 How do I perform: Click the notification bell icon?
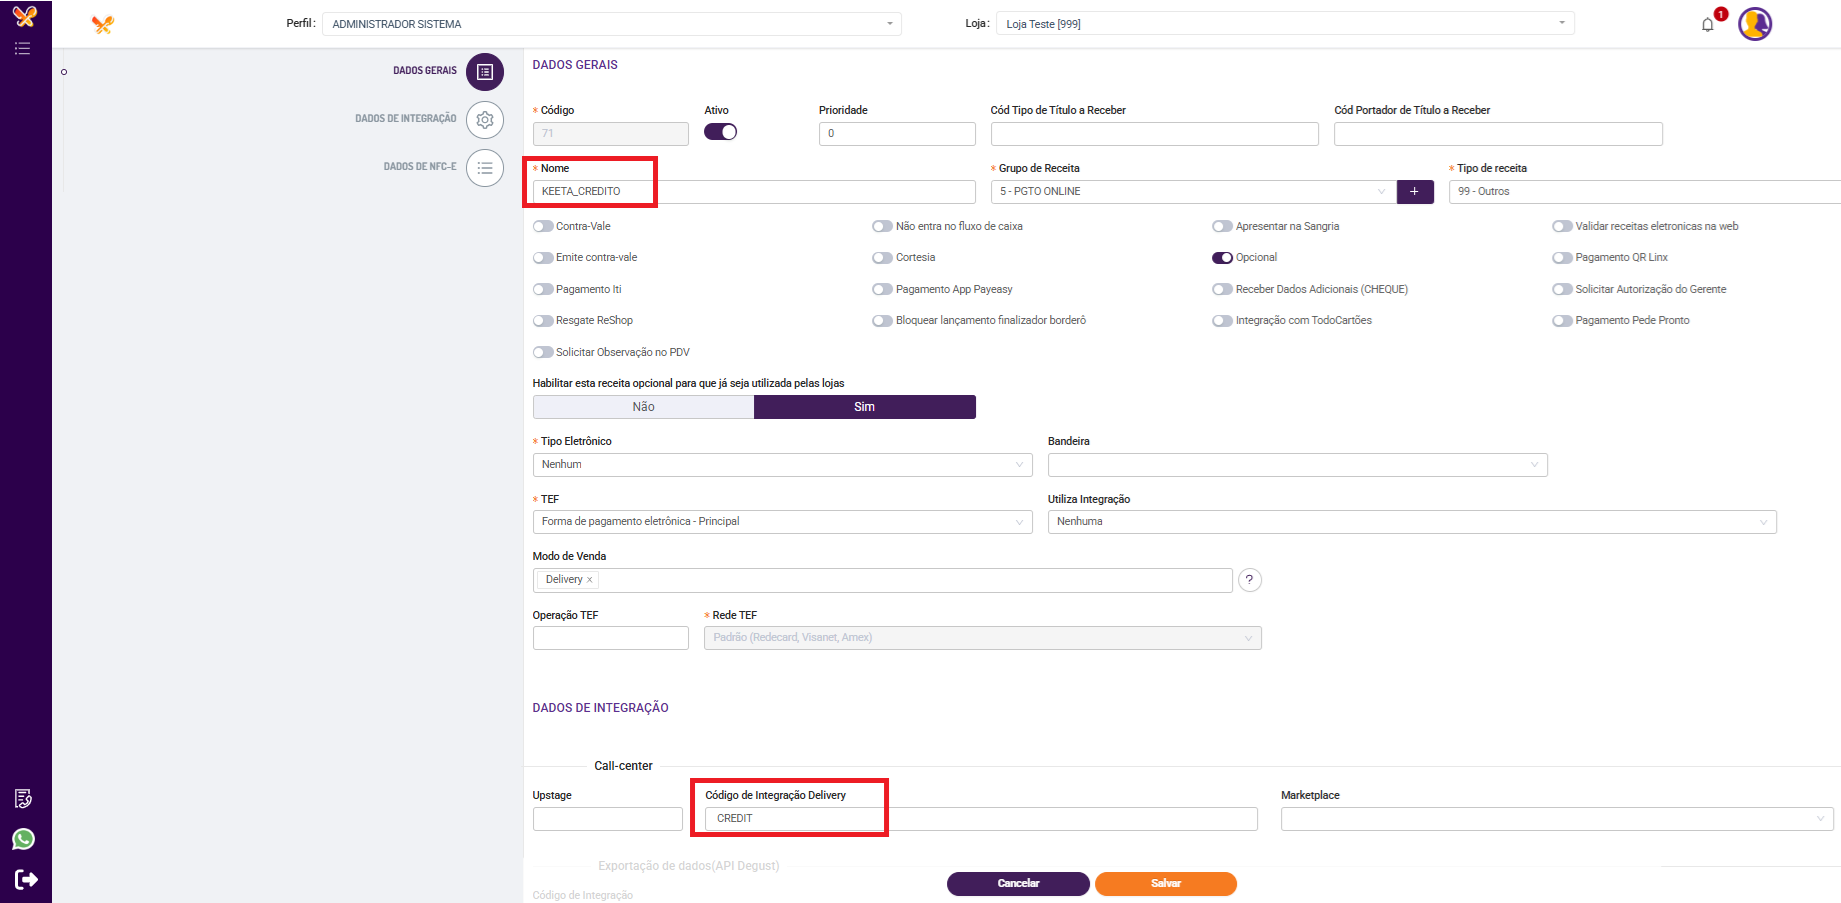[x=1707, y=25]
